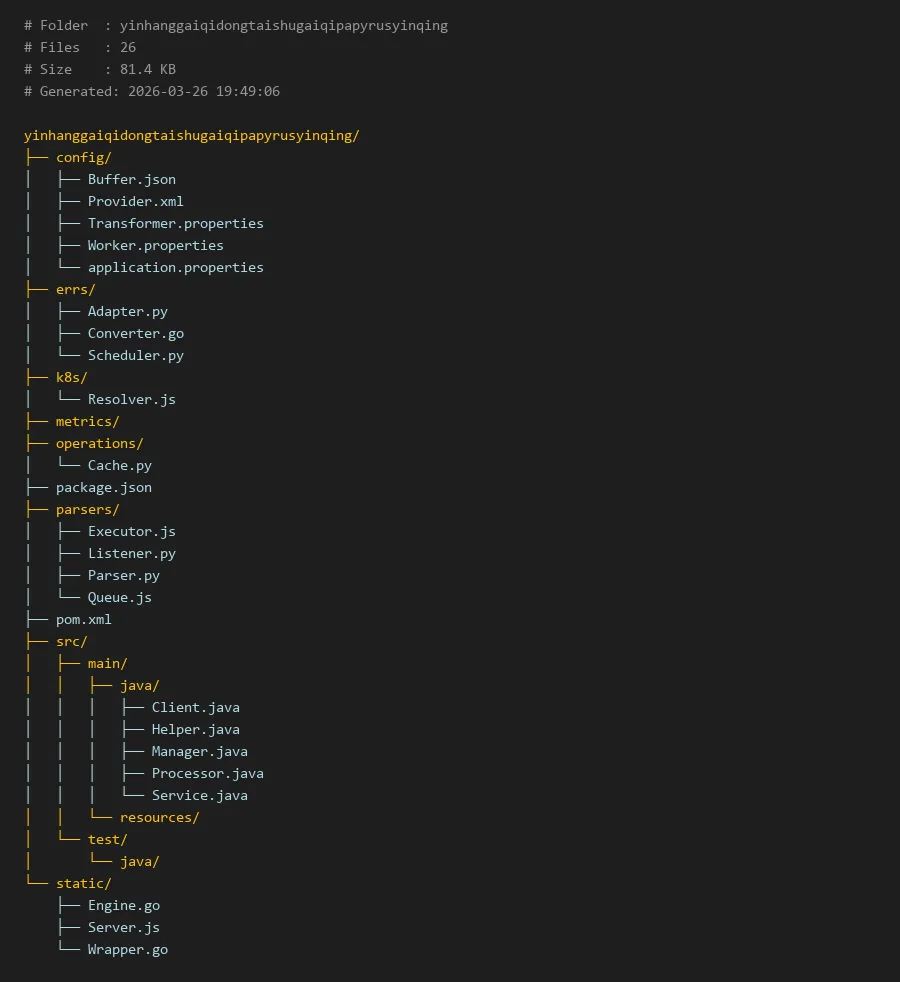Click the metrics/ folder
This screenshot has height=982, width=900.
click(x=87, y=421)
